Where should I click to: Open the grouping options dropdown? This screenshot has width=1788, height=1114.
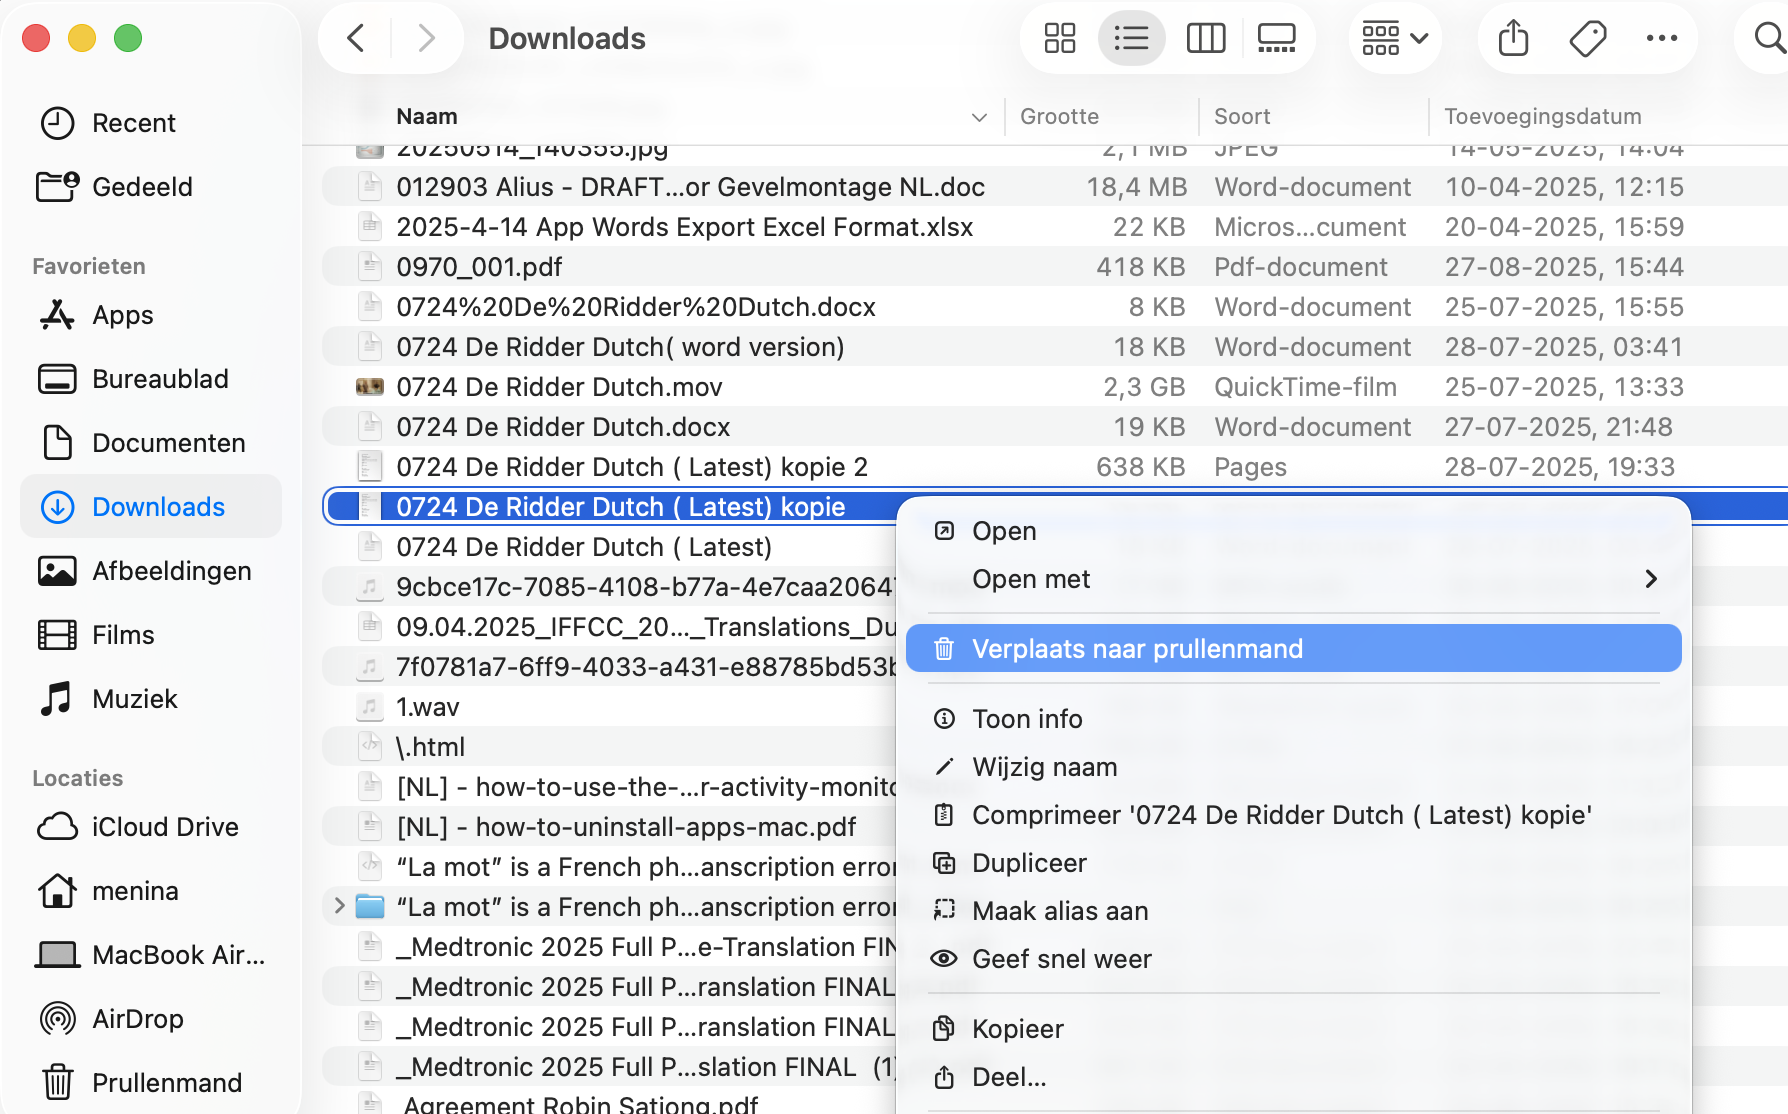pyautogui.click(x=1394, y=38)
